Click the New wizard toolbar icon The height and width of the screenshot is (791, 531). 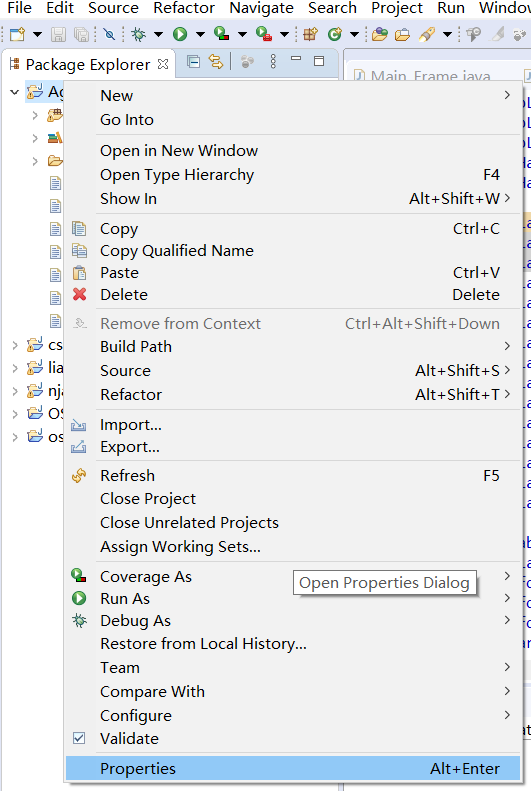tap(17, 34)
